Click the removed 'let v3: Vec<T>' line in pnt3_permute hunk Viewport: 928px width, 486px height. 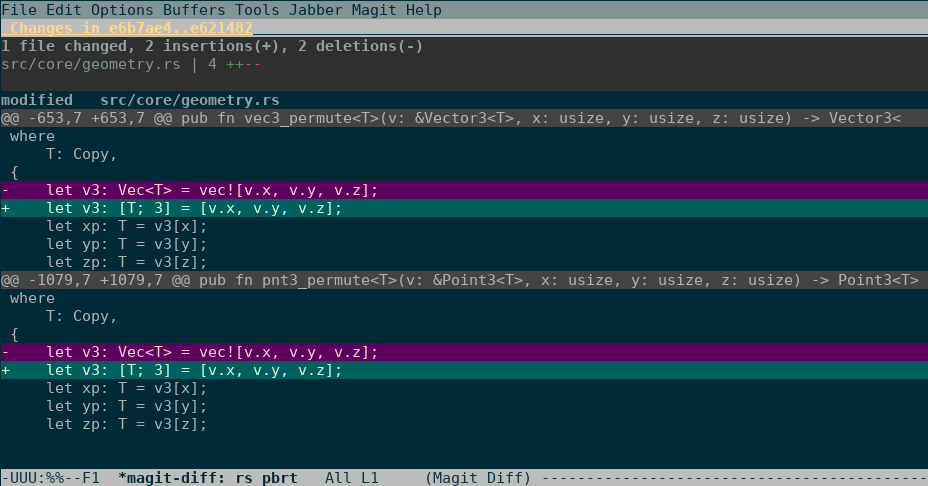(x=464, y=352)
